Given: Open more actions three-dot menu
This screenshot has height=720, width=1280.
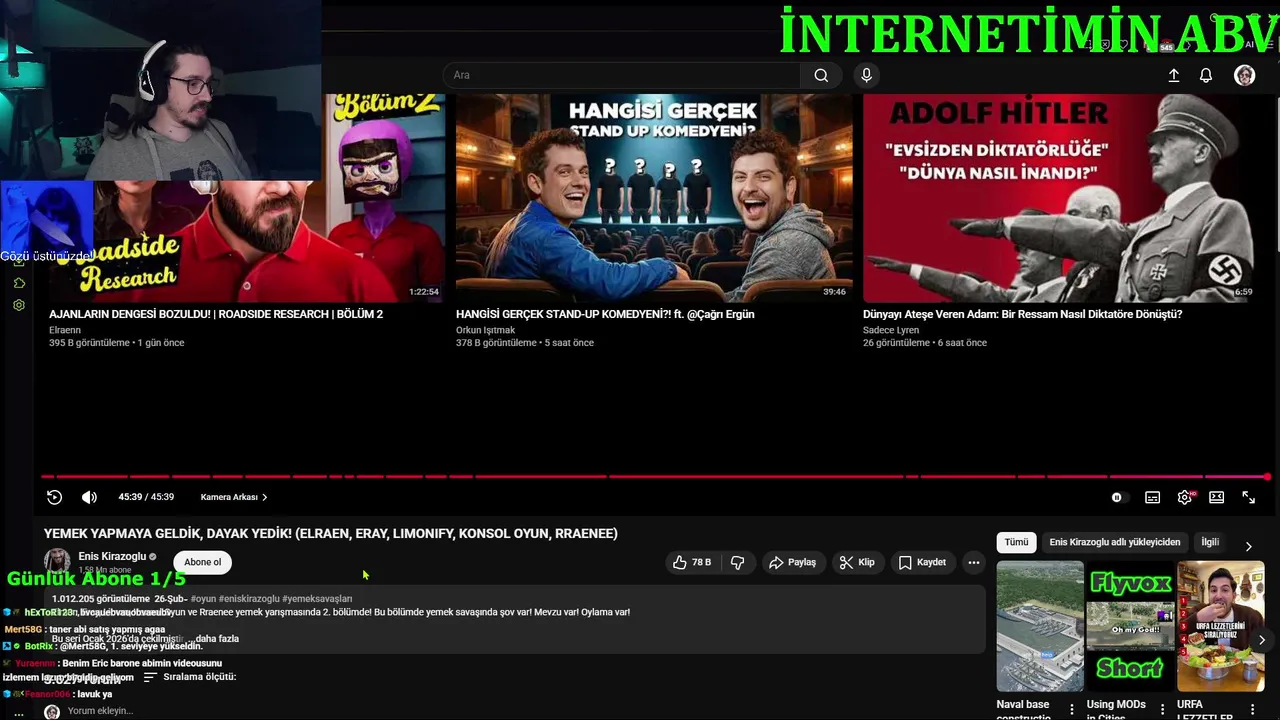Looking at the screenshot, I should pos(973,562).
